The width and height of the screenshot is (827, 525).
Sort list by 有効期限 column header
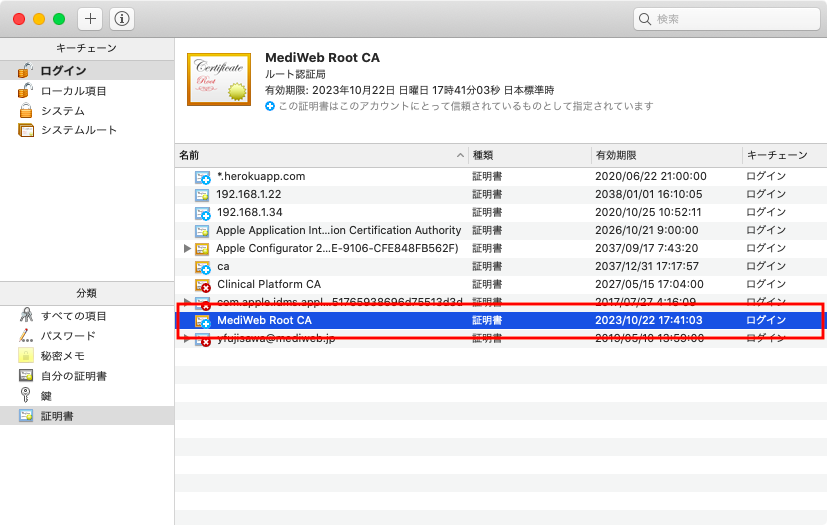(667, 155)
